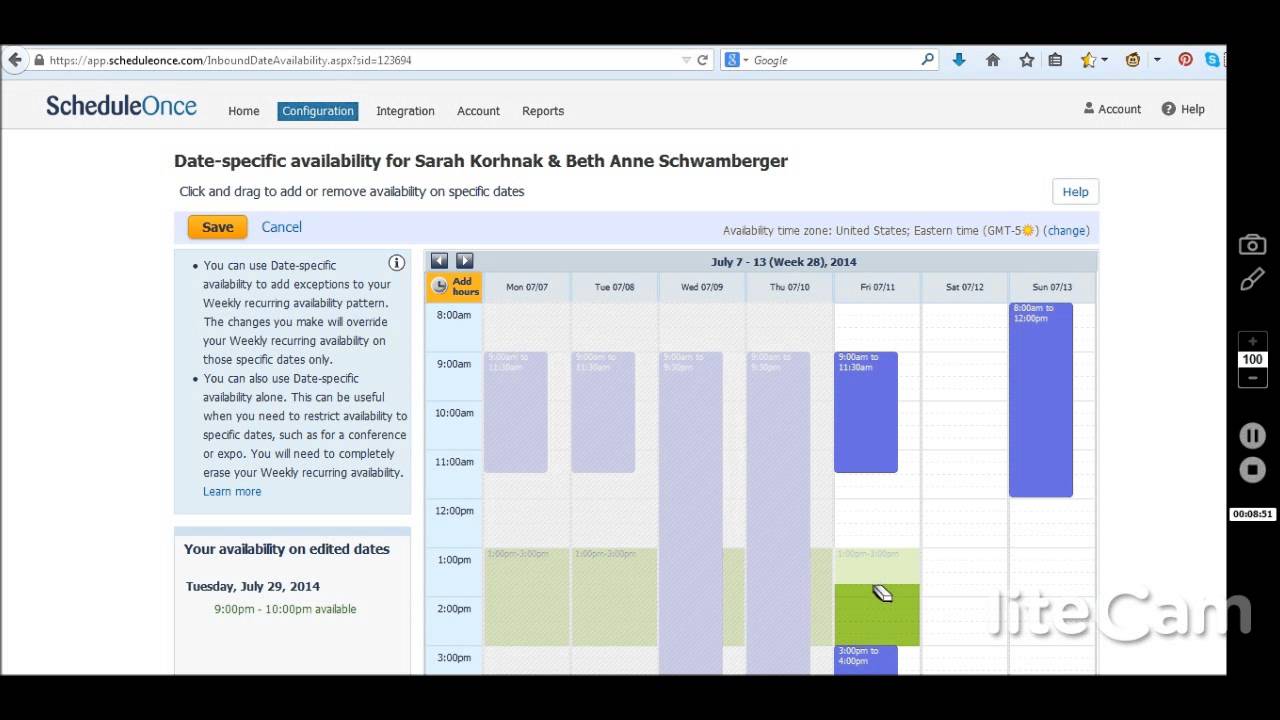Select the Sat 07/12 column header
1280x720 pixels.
click(x=965, y=287)
